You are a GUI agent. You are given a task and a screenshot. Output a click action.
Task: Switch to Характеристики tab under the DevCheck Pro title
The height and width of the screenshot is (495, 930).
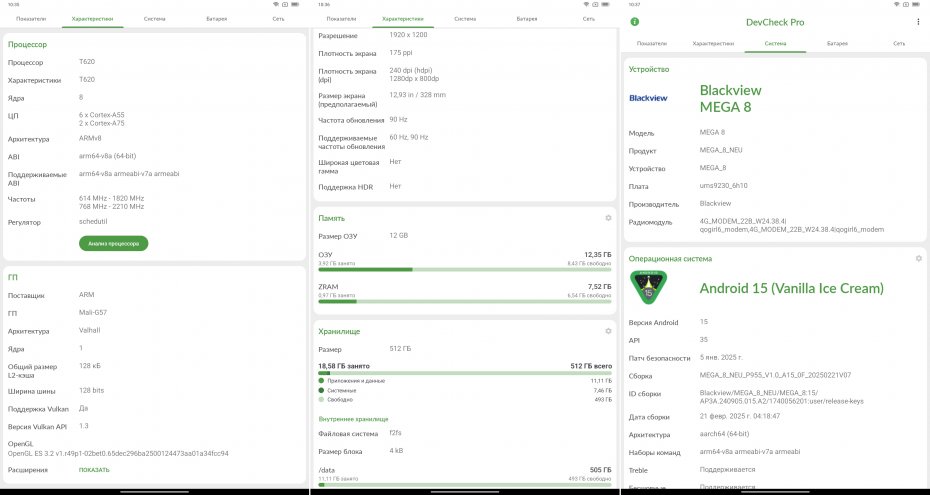tap(714, 44)
